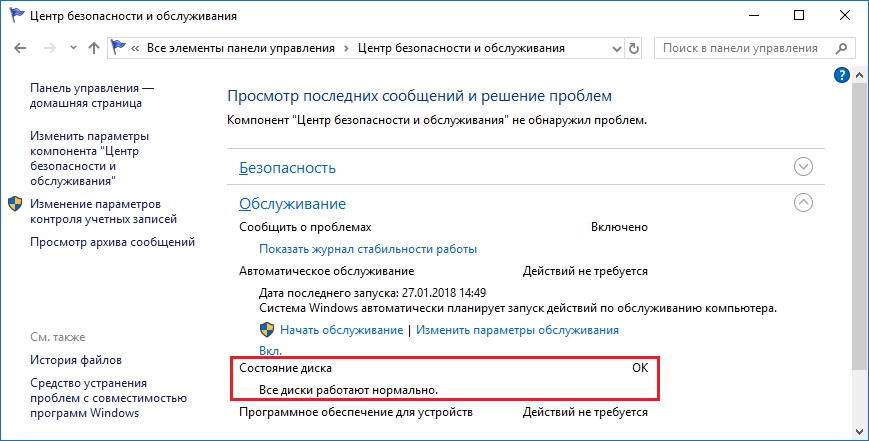Image resolution: width=869 pixels, height=441 pixels.
Task: Collapse the Обслуживание section chevron
Action: click(803, 203)
